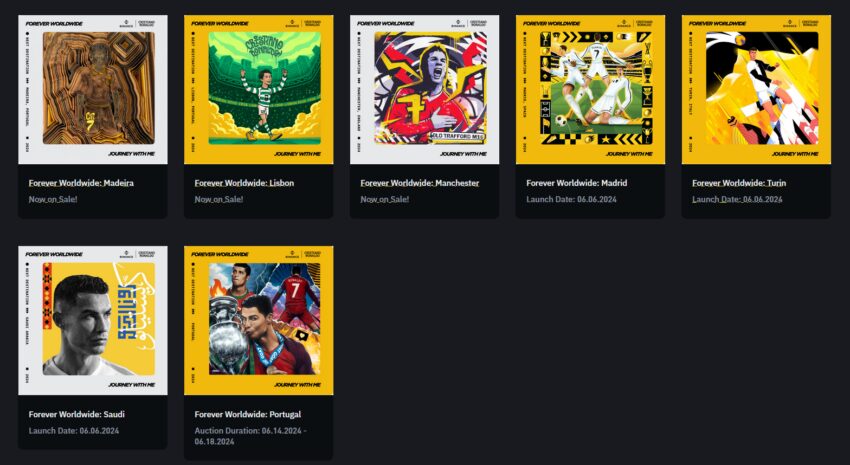The width and height of the screenshot is (850, 465).
Task: Click the Portugal auction duration text
Action: 251,436
